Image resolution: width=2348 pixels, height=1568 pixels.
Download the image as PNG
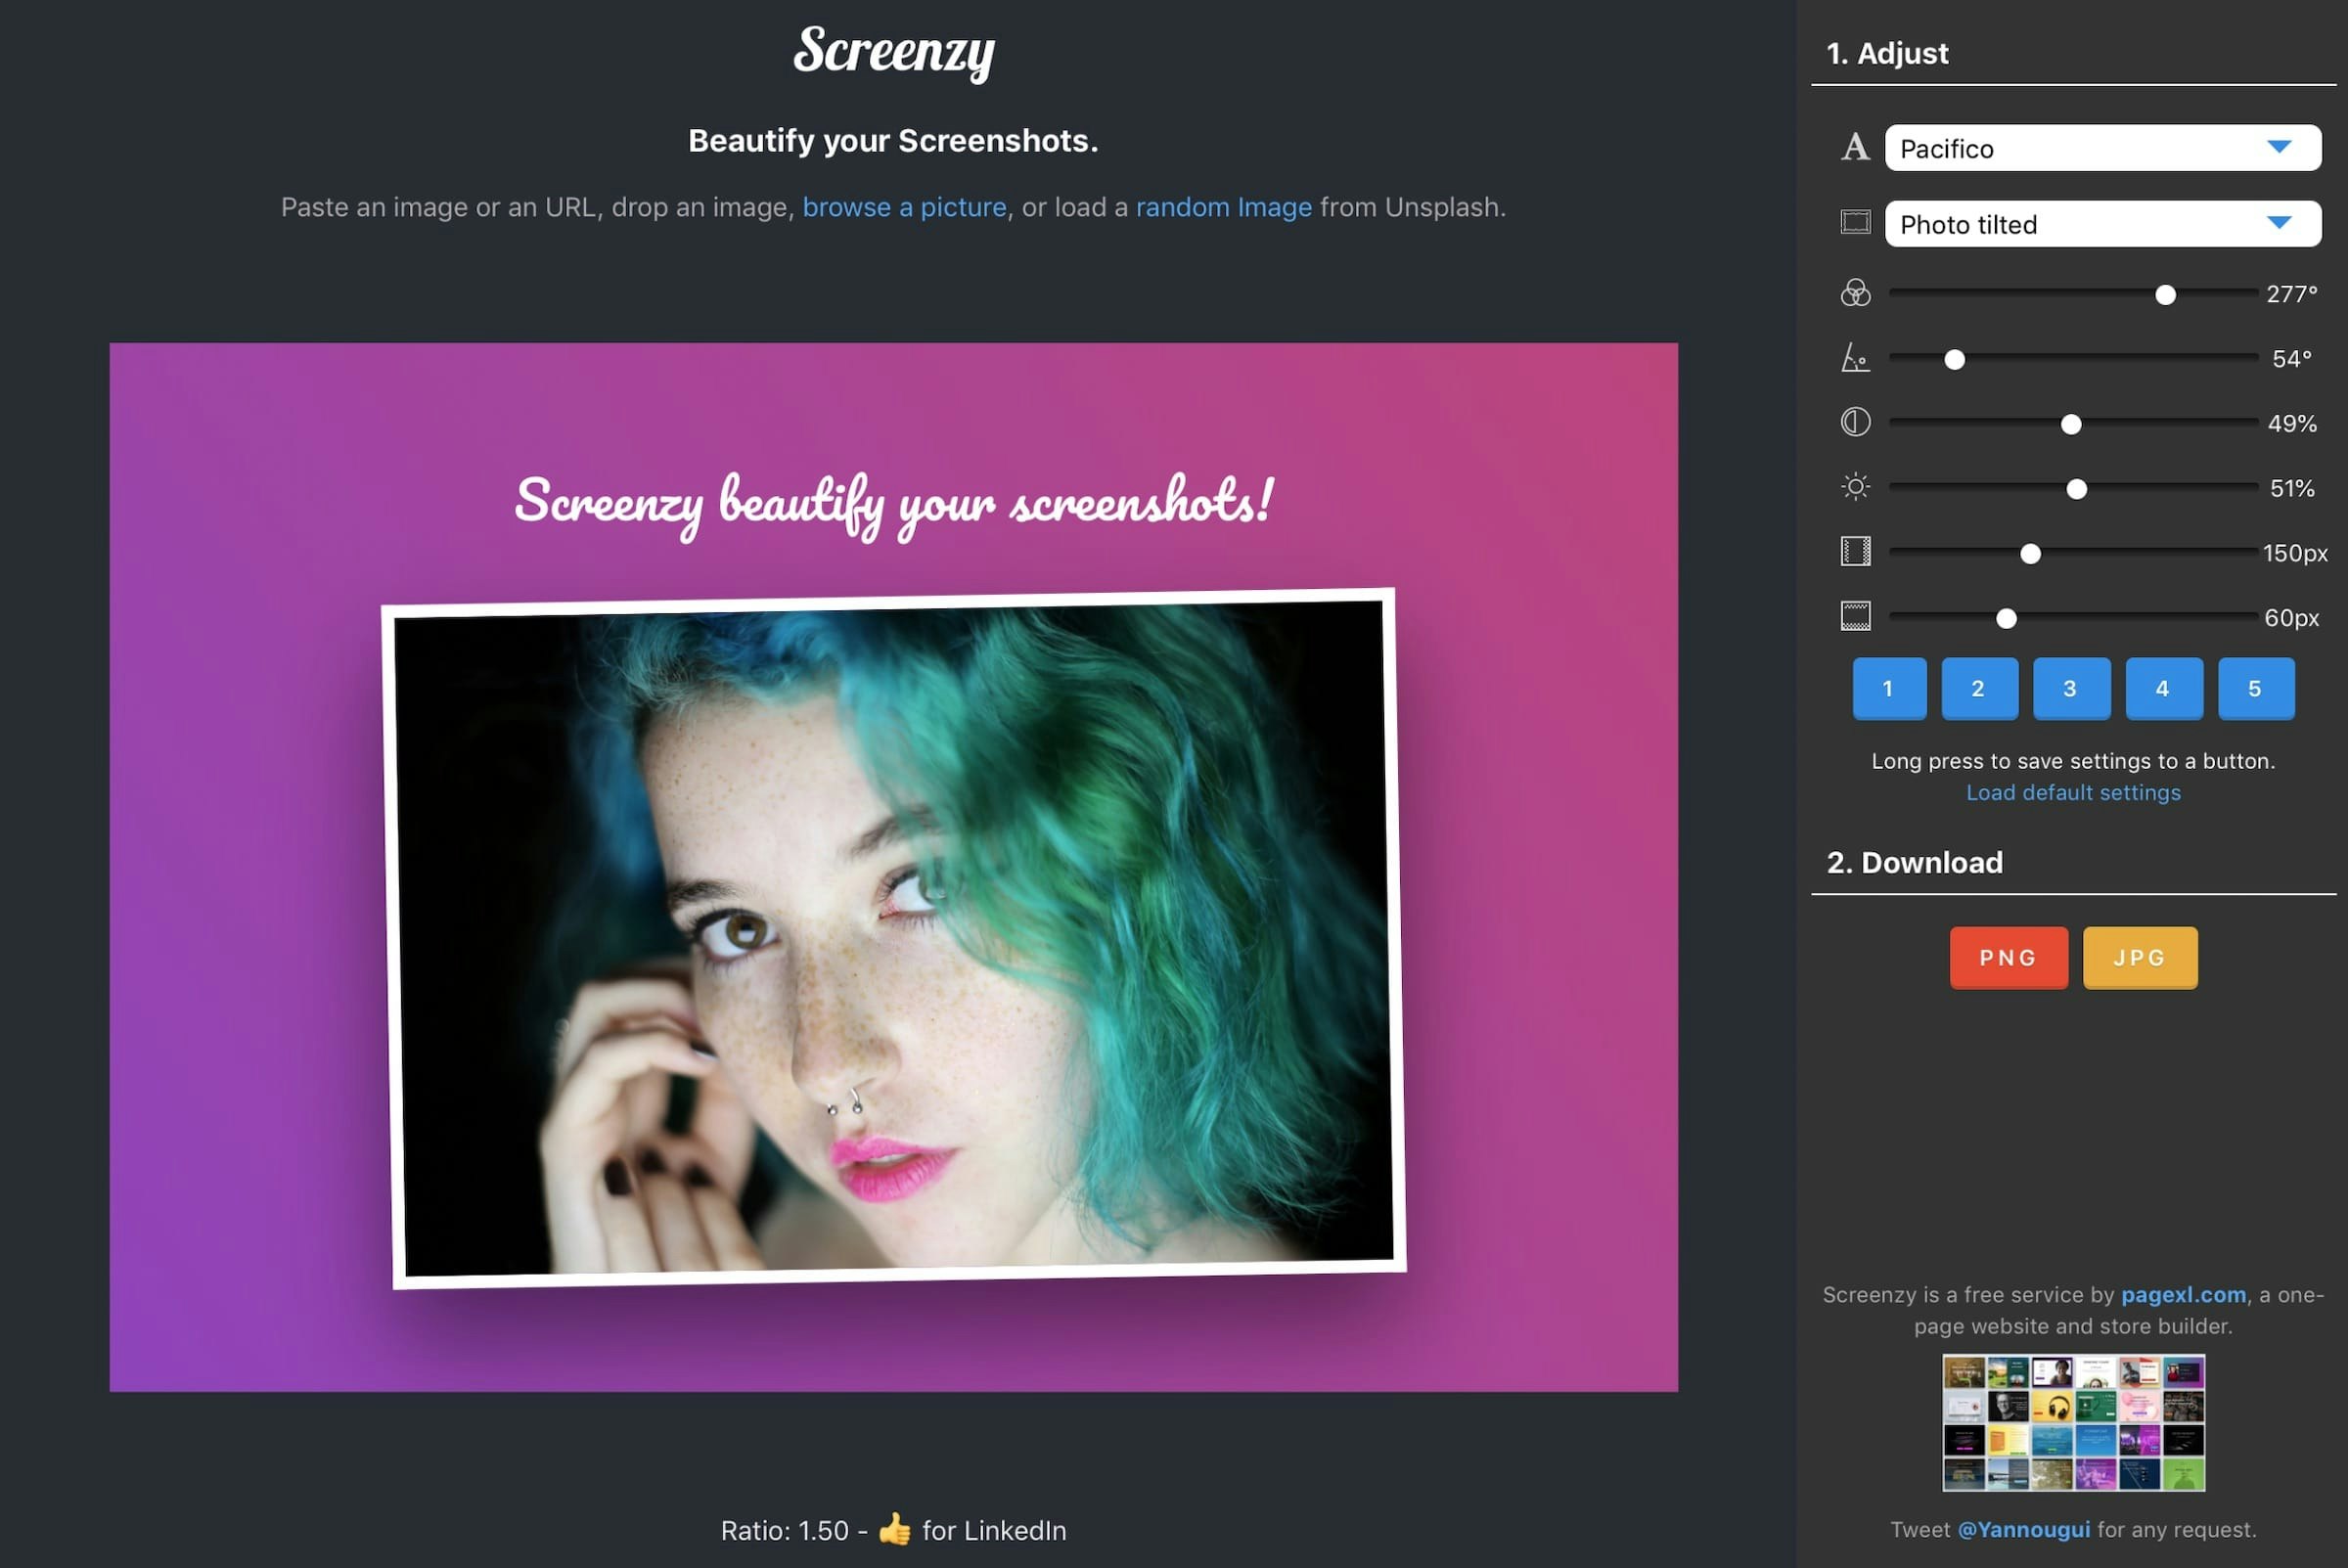[x=2008, y=957]
